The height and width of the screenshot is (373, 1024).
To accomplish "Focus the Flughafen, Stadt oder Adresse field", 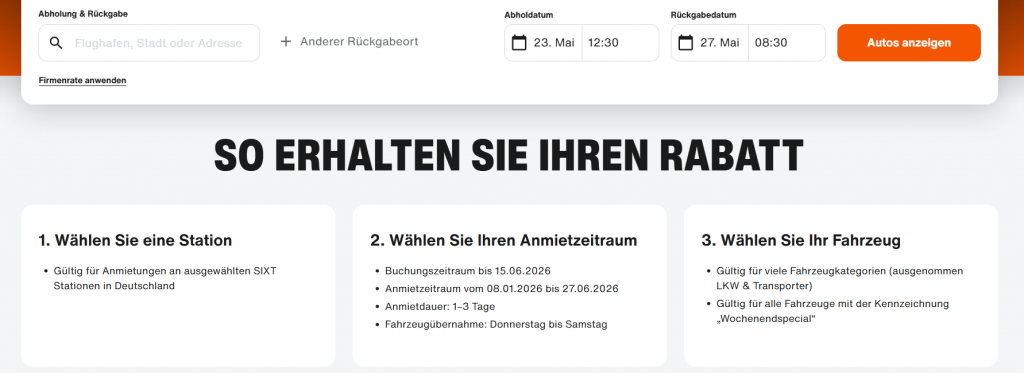I will tap(149, 43).
